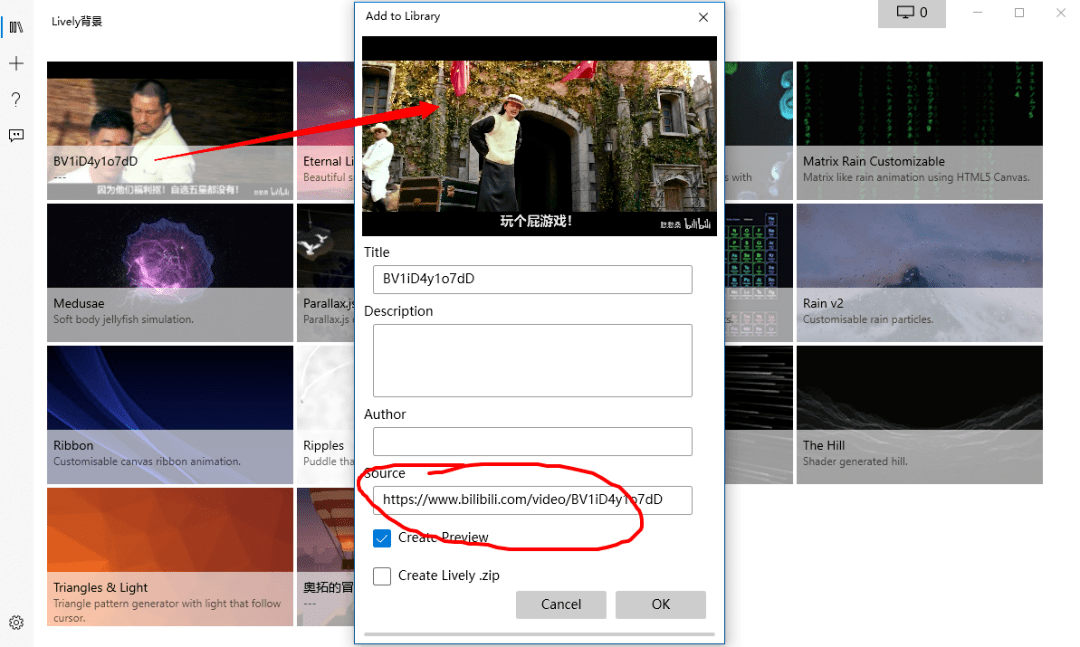Click the monitor display control button

tap(911, 13)
